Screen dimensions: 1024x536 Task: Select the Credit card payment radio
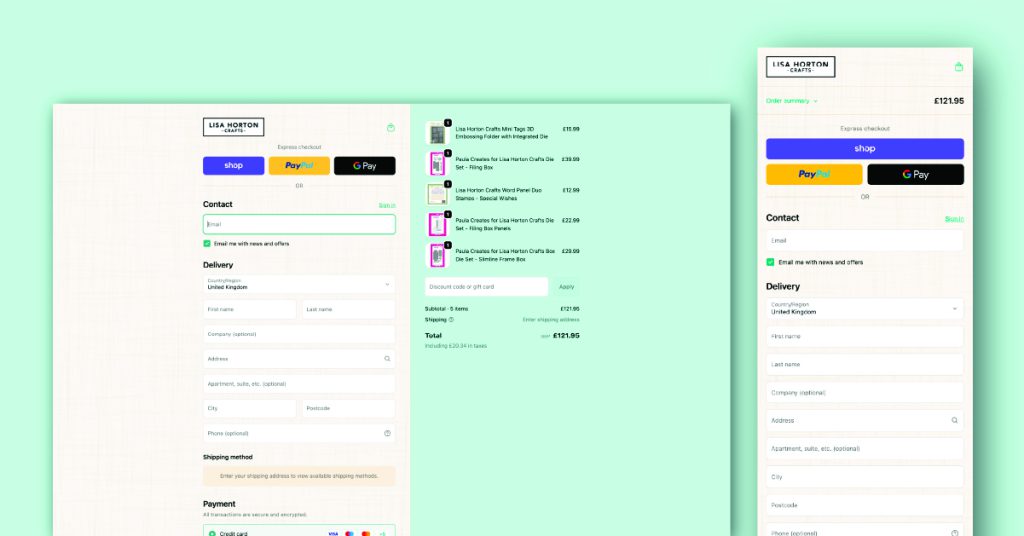212,533
